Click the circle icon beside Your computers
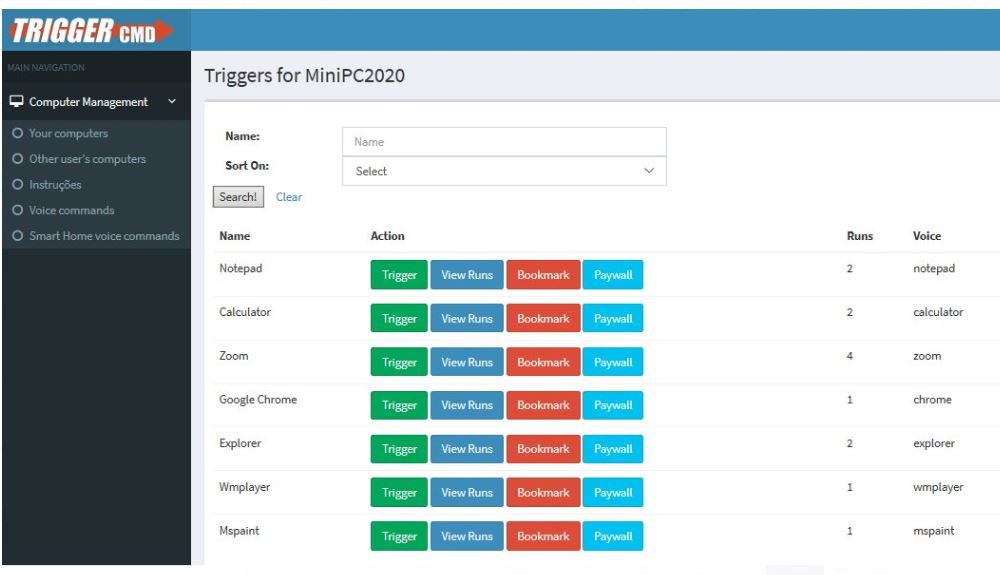This screenshot has height=575, width=1000. pyautogui.click(x=17, y=133)
